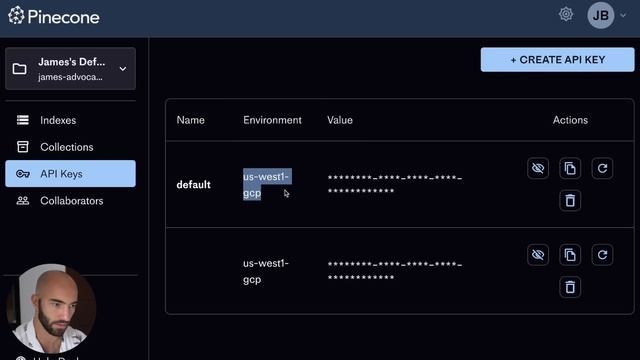Click the Create API Key button
640x360 pixels.
(558, 60)
